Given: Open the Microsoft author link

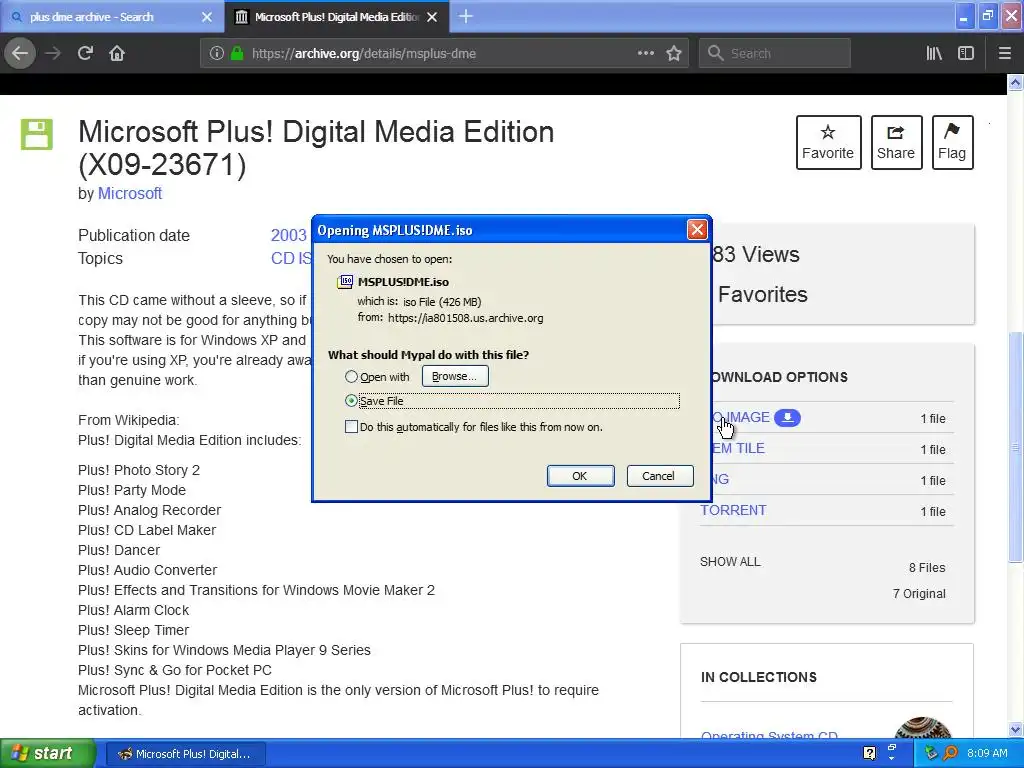Looking at the screenshot, I should pyautogui.click(x=129, y=193).
